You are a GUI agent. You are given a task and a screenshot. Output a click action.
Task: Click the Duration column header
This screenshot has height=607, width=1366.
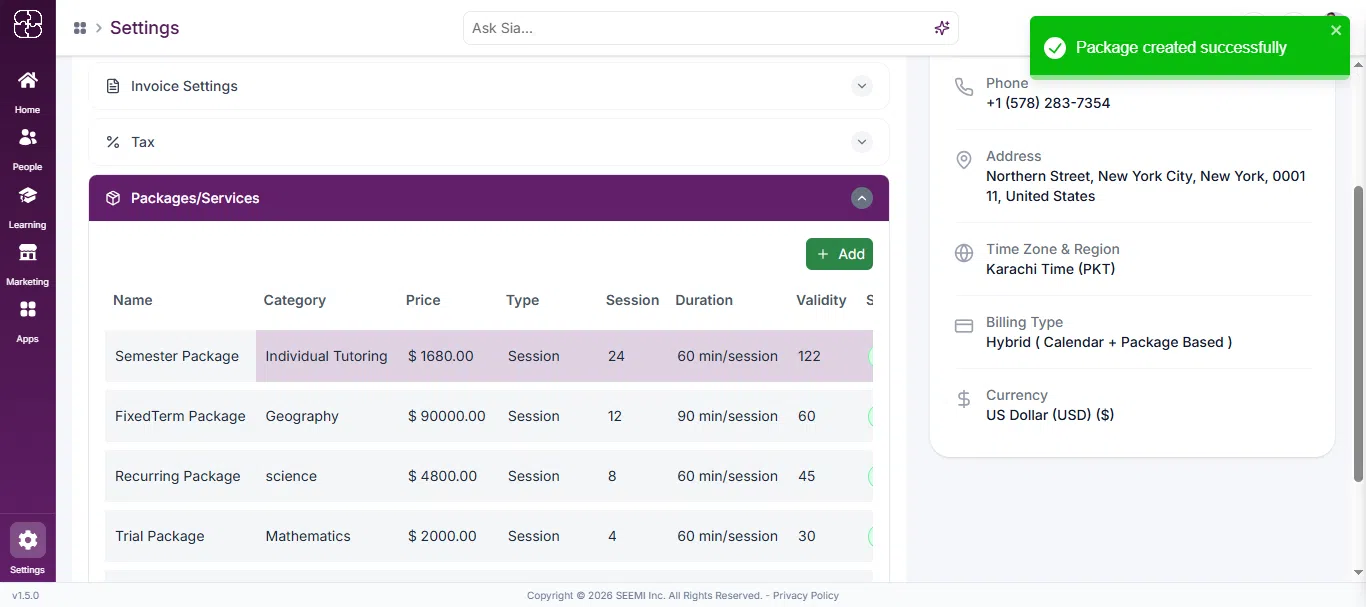click(704, 300)
